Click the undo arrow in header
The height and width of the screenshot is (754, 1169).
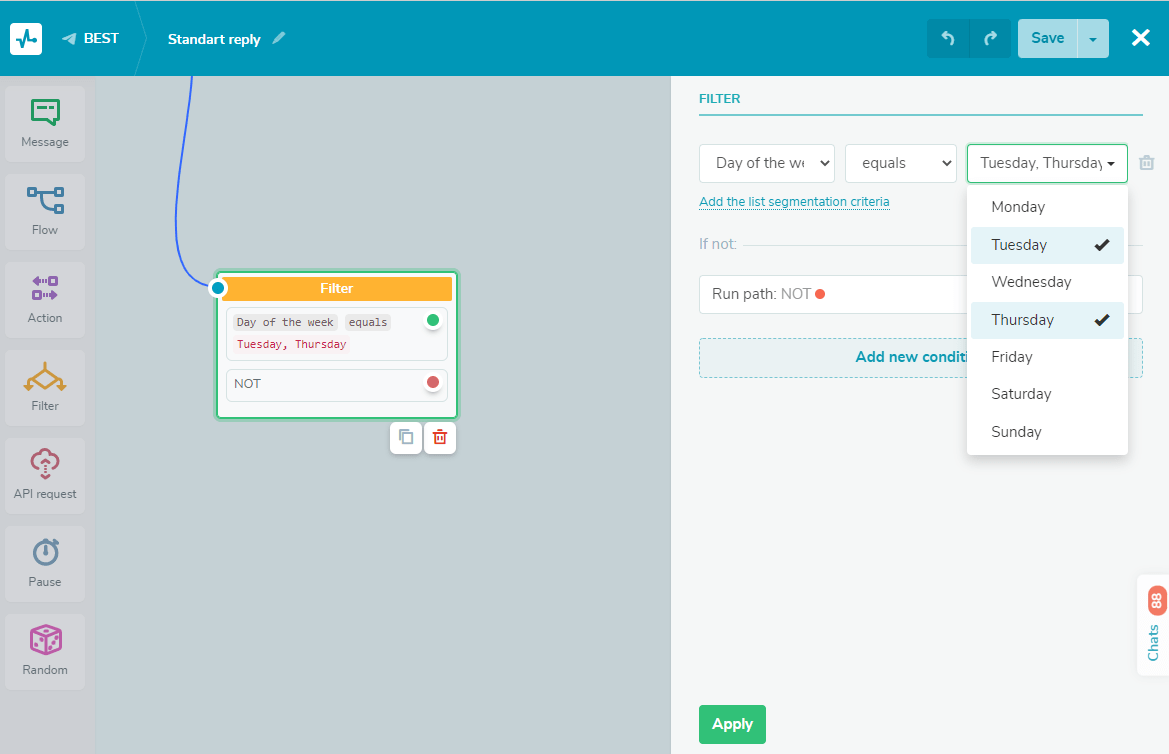948,39
